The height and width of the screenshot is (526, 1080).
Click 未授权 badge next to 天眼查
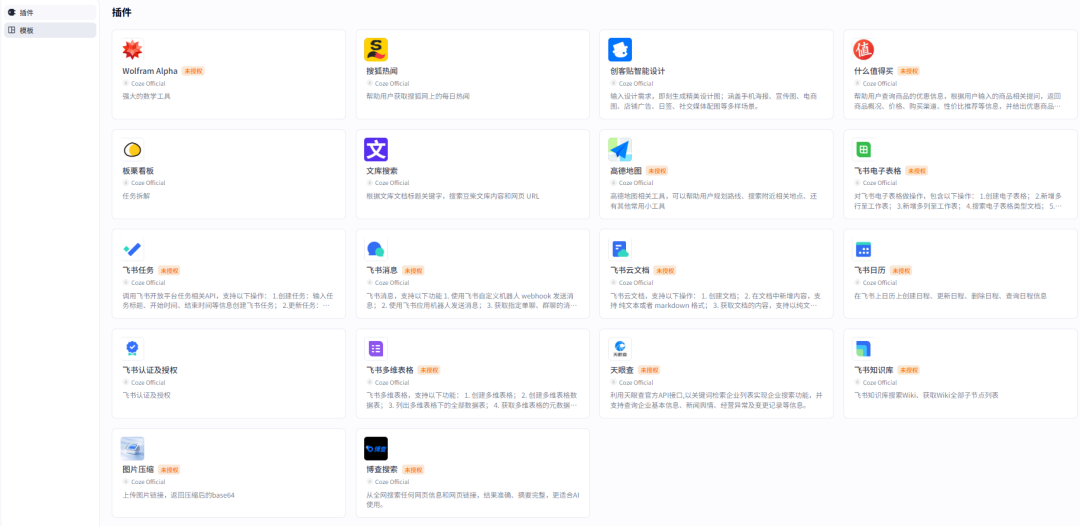point(649,370)
